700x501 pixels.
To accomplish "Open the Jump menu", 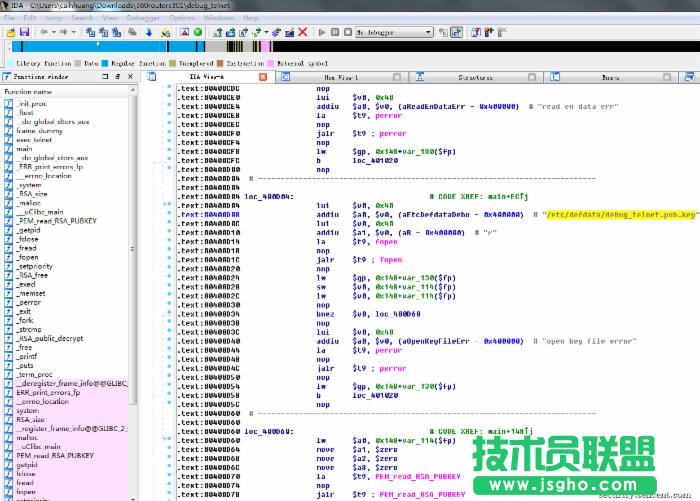I will pos(54,18).
